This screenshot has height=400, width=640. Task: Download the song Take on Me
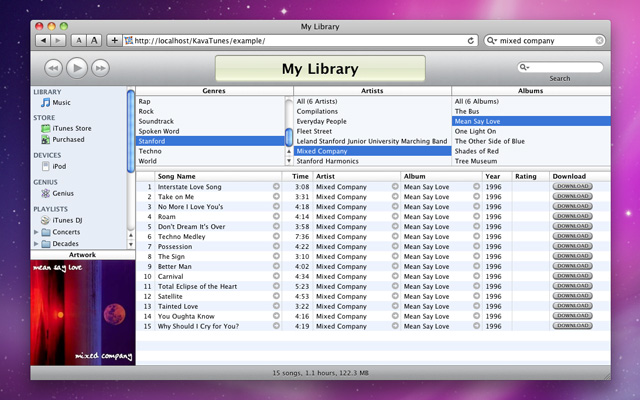(x=572, y=196)
